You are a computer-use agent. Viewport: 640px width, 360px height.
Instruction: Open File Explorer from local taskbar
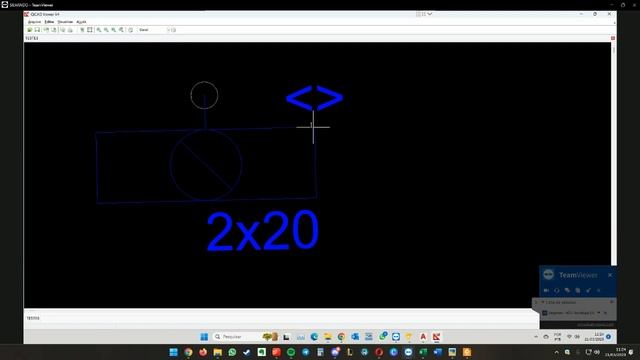pyautogui.click(x=218, y=352)
